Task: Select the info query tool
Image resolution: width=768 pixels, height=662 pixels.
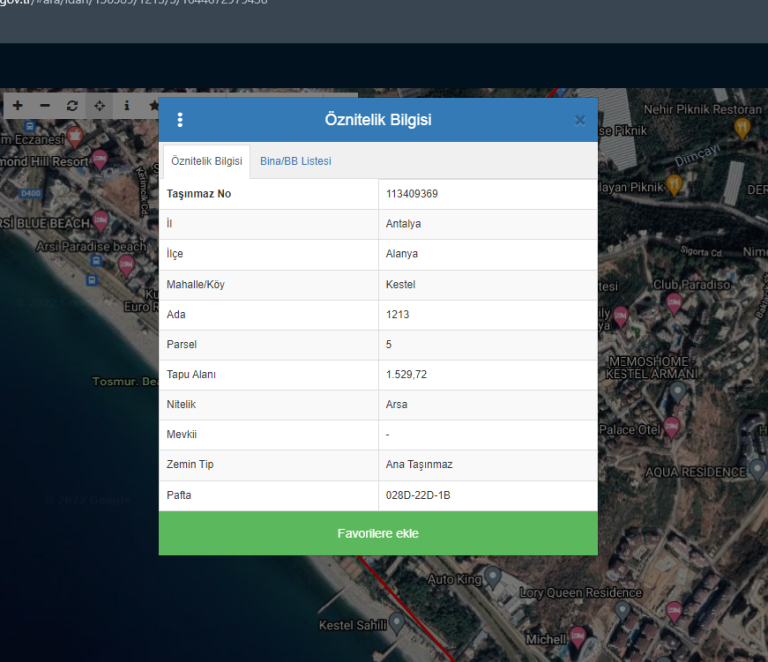Action: tap(126, 105)
